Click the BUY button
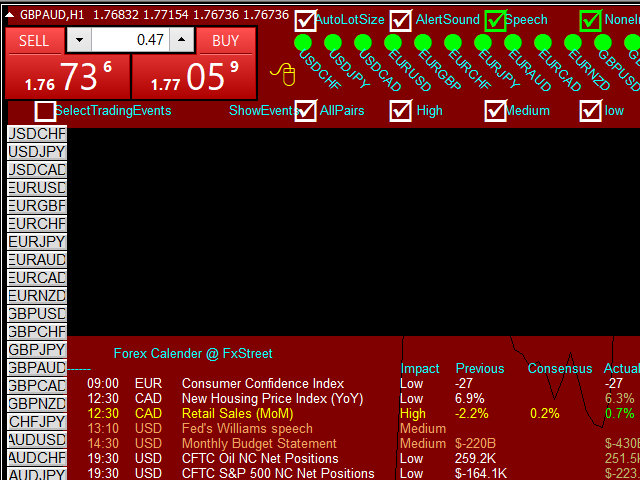 tap(226, 41)
